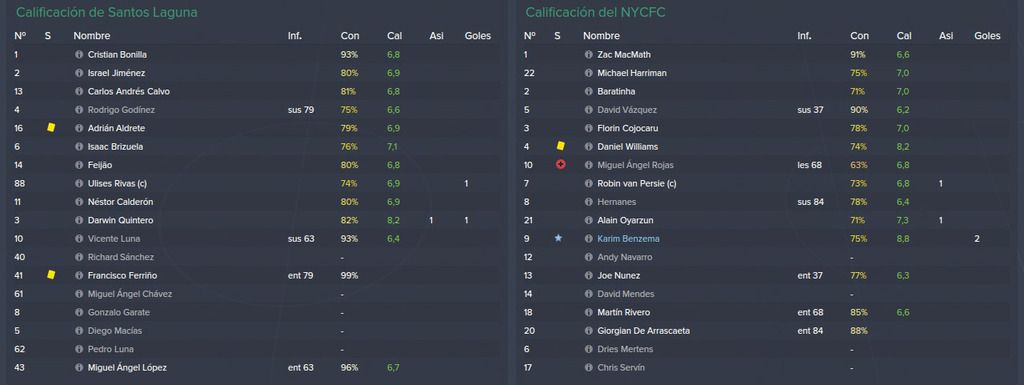Click info icon beside Robin van Persie
Viewport: 1024px width, 385px height.
point(588,183)
